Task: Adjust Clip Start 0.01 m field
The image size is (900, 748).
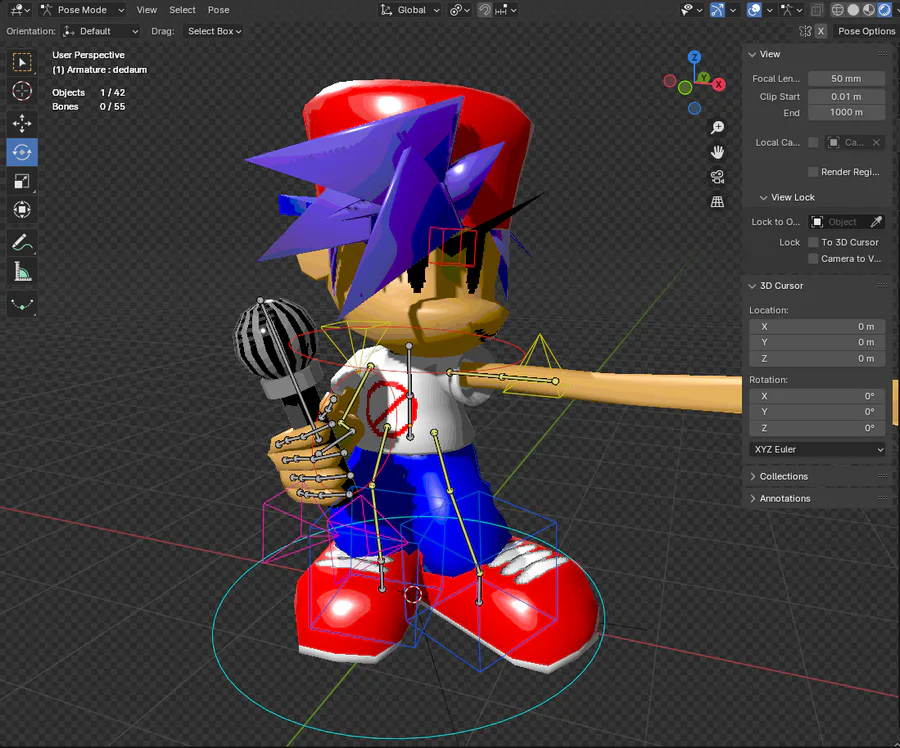Action: point(846,96)
